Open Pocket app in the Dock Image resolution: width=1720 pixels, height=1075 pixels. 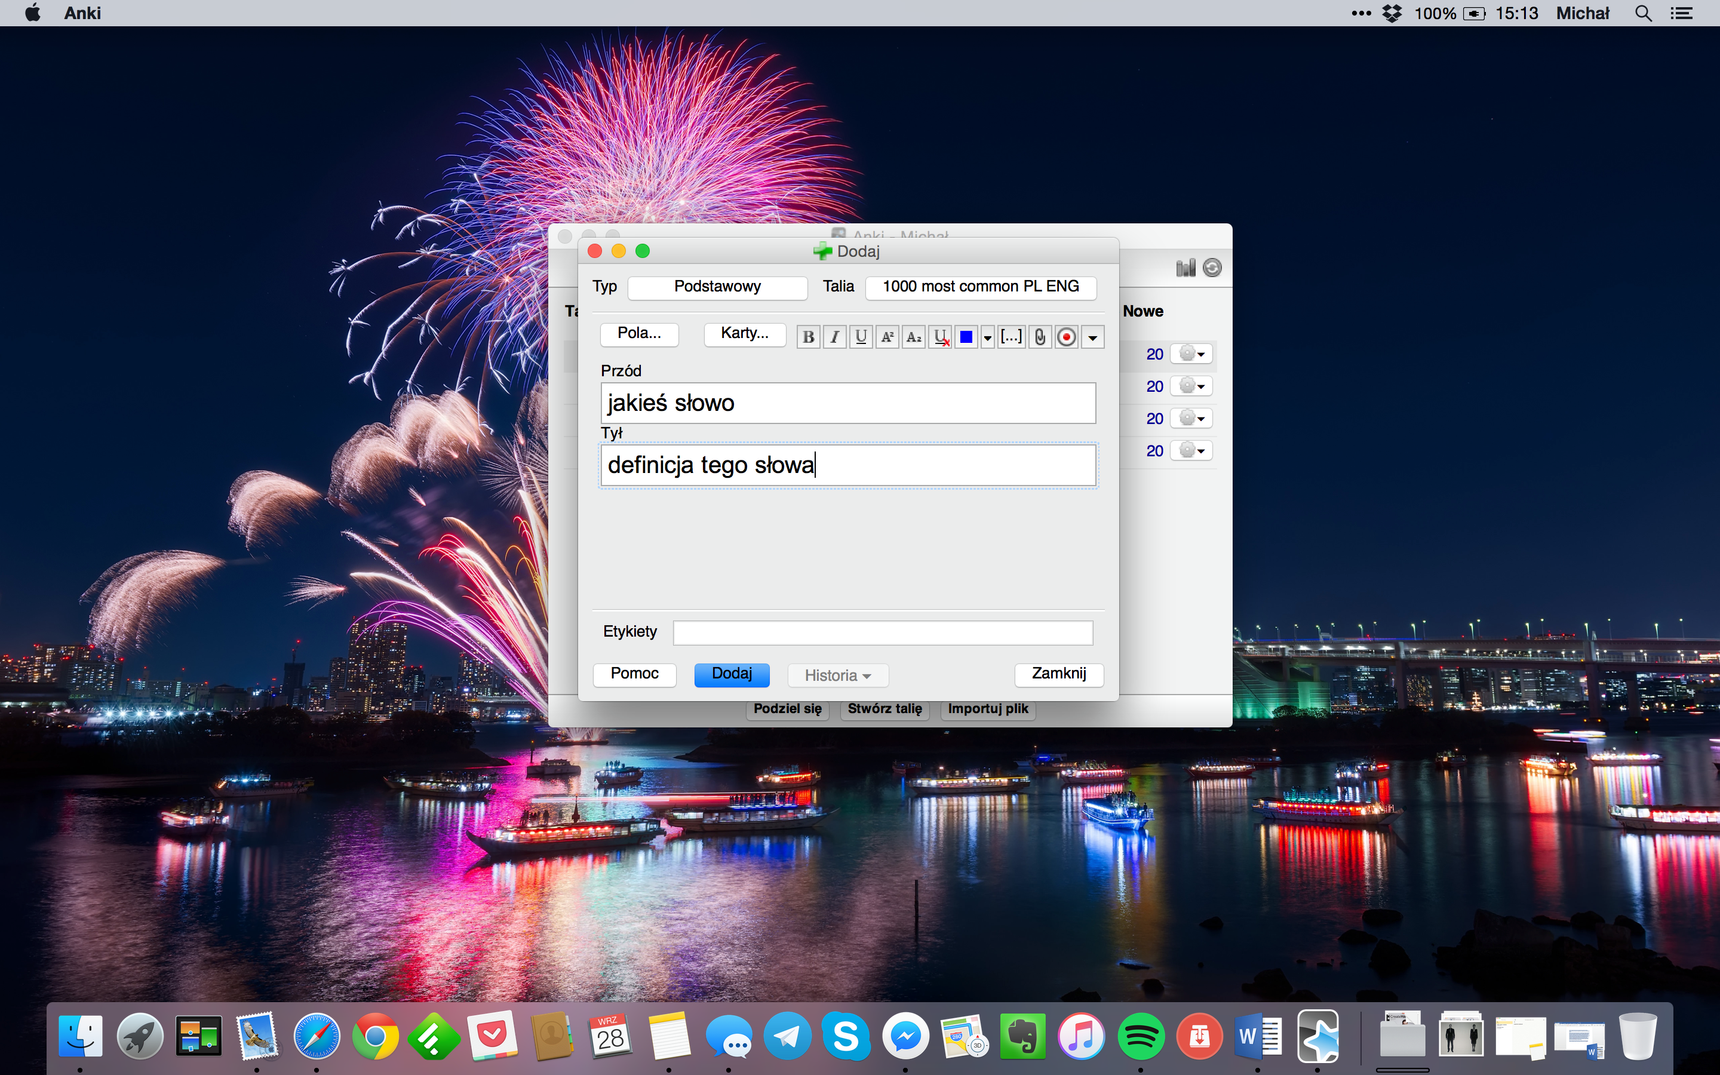click(492, 1037)
